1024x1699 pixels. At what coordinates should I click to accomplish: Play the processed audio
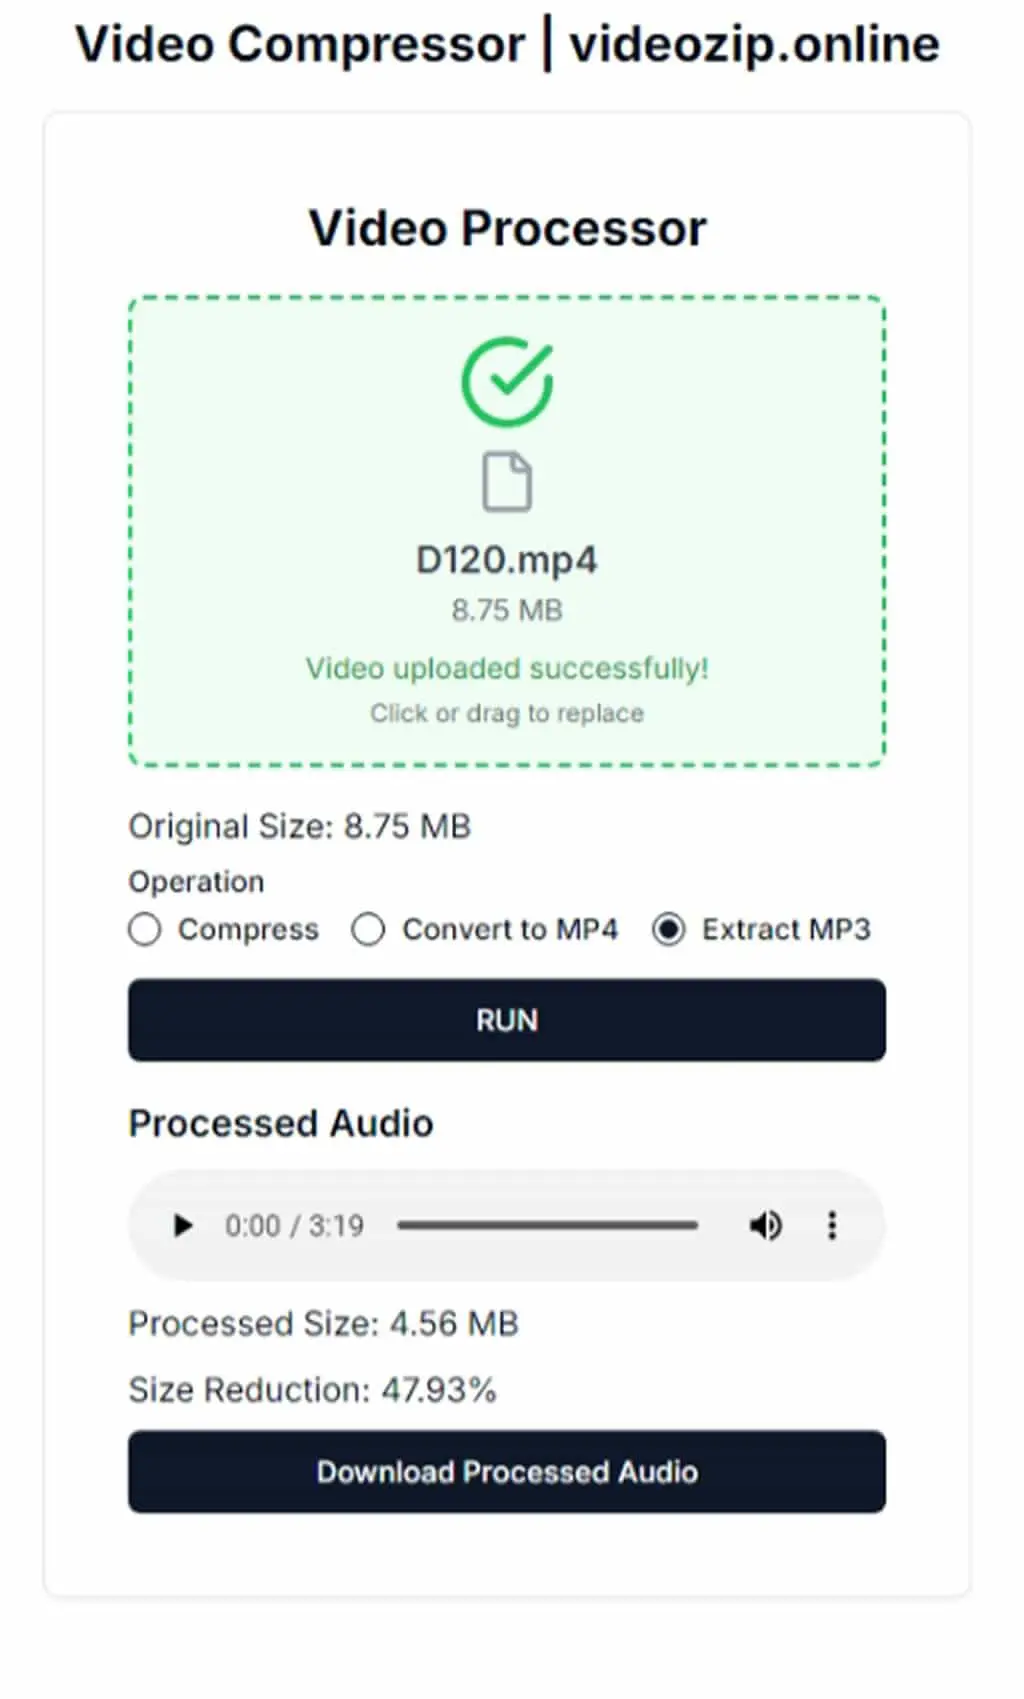point(182,1225)
